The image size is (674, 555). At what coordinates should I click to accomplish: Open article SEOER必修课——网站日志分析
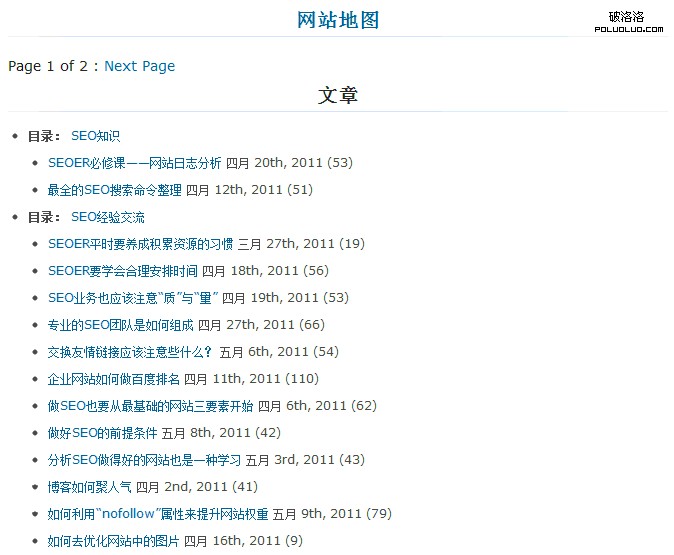[134, 163]
